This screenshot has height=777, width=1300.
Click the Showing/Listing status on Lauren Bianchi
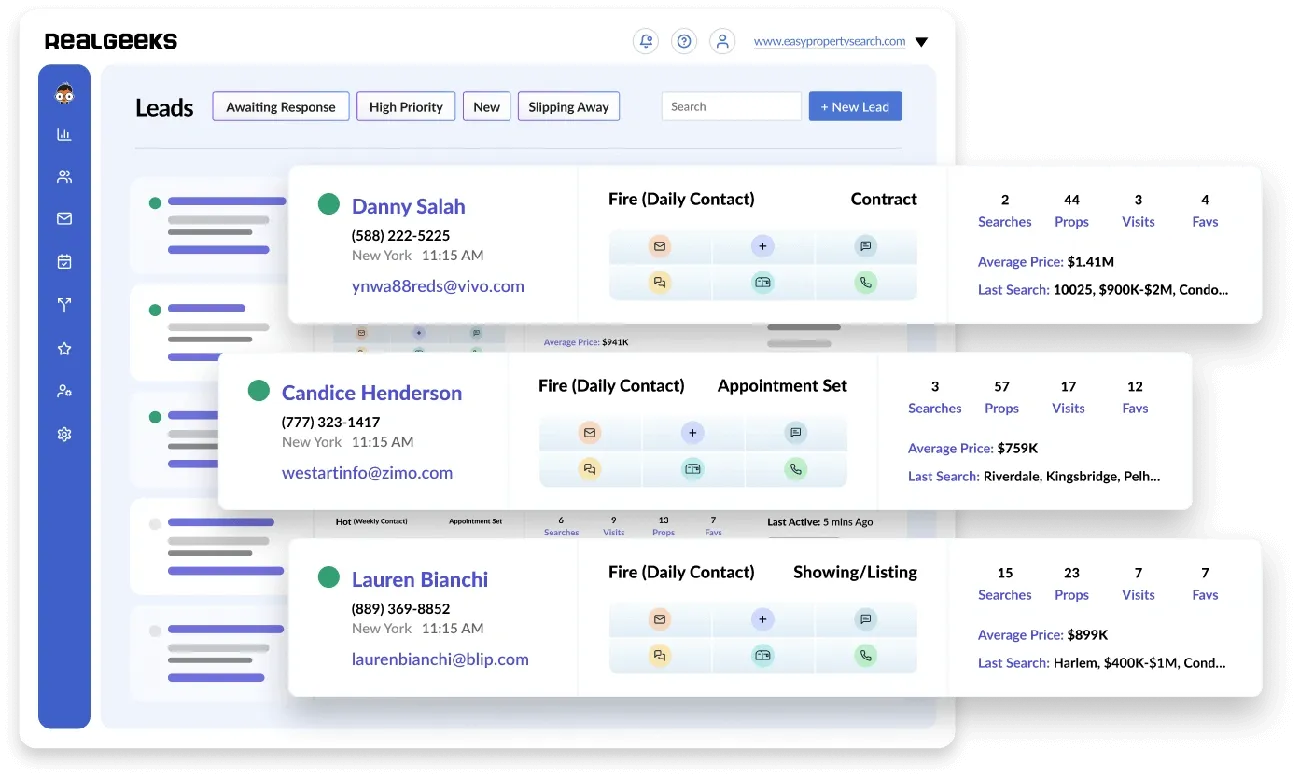click(x=855, y=573)
